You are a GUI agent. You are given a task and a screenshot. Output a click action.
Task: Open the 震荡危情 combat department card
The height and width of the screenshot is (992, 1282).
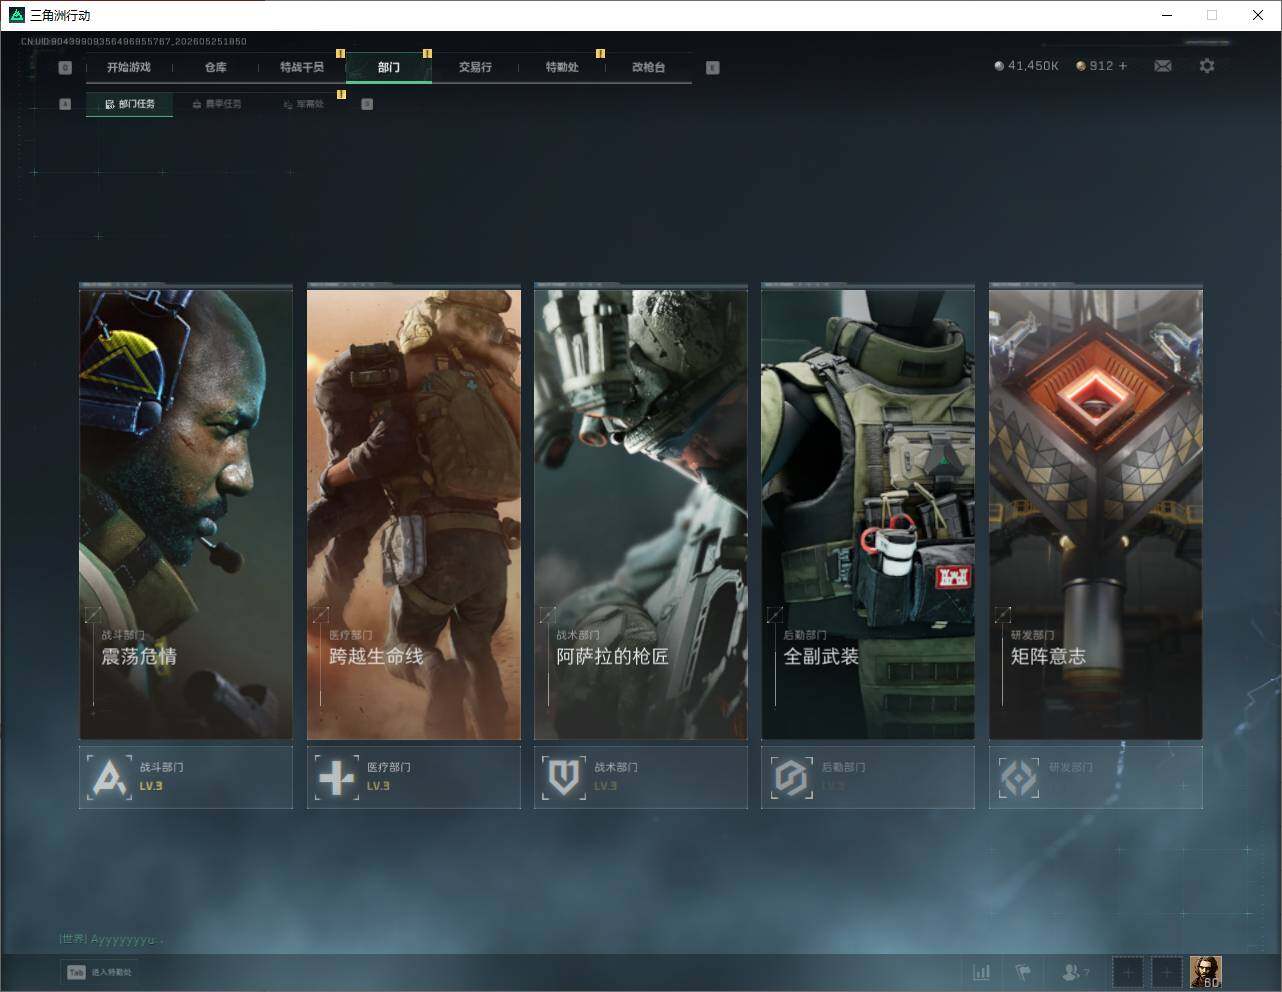(186, 513)
